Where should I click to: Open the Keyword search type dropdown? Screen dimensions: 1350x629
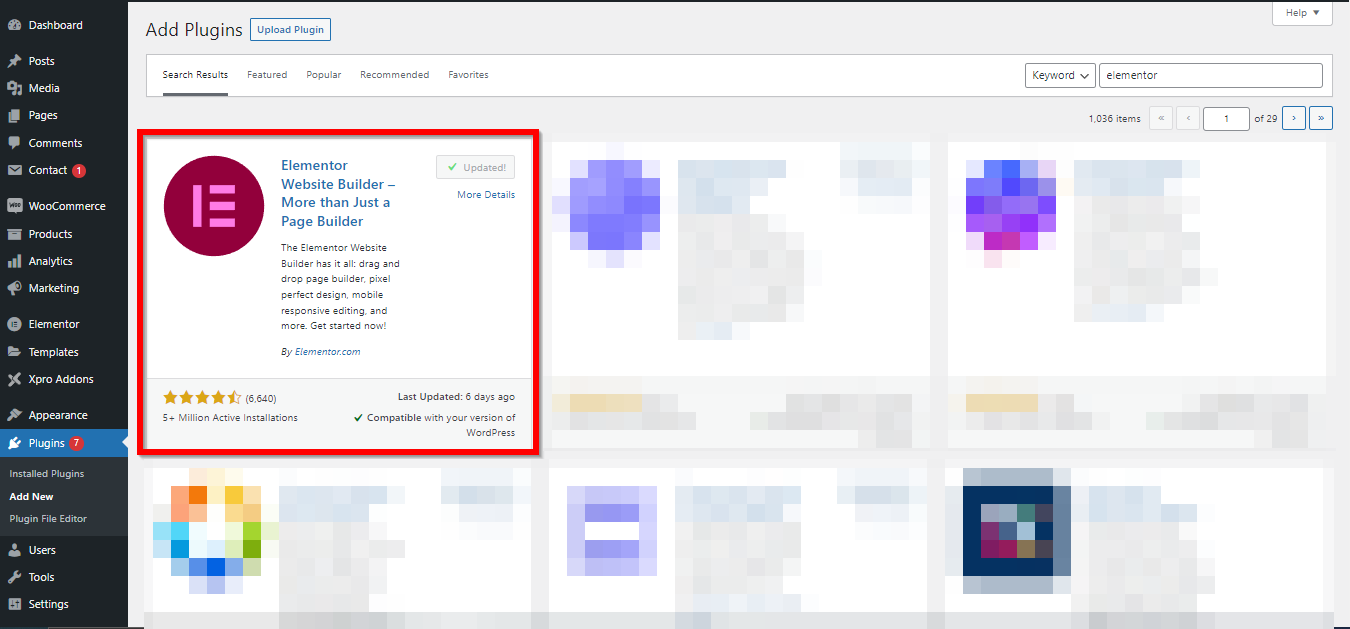[x=1060, y=75]
